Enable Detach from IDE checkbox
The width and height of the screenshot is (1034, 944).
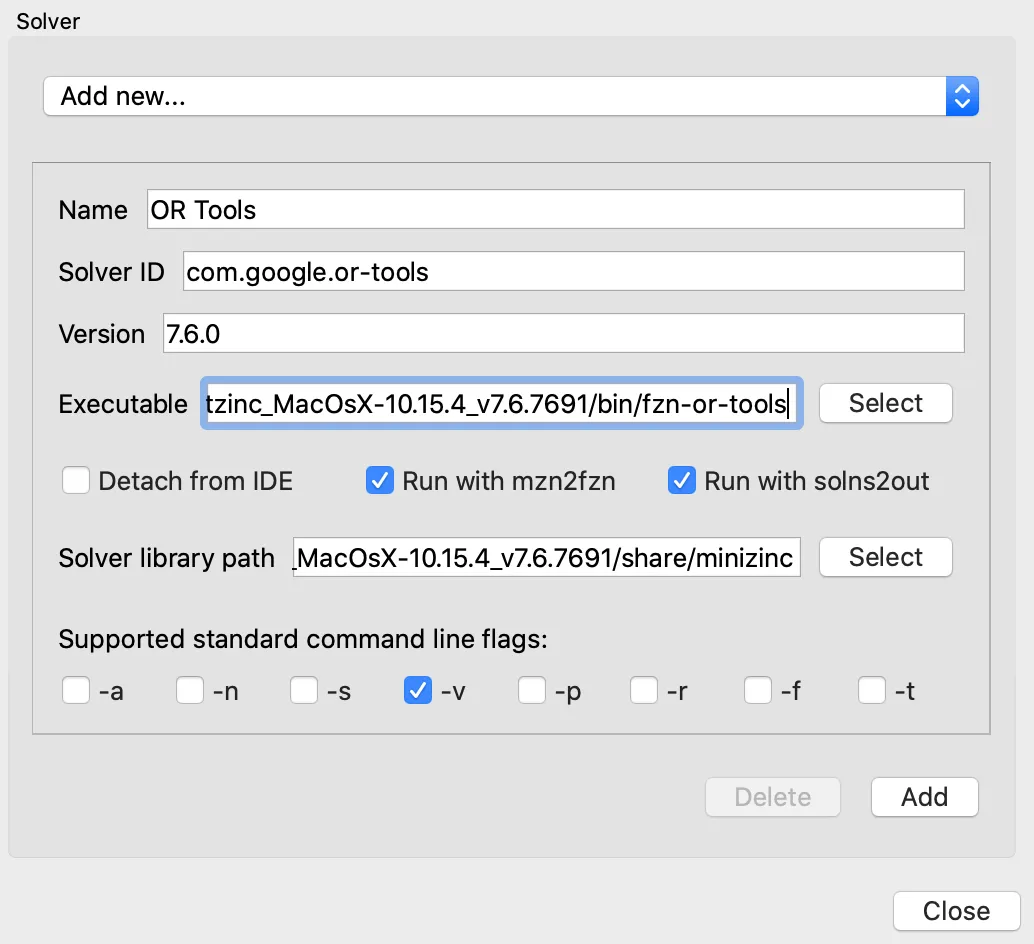(x=76, y=480)
